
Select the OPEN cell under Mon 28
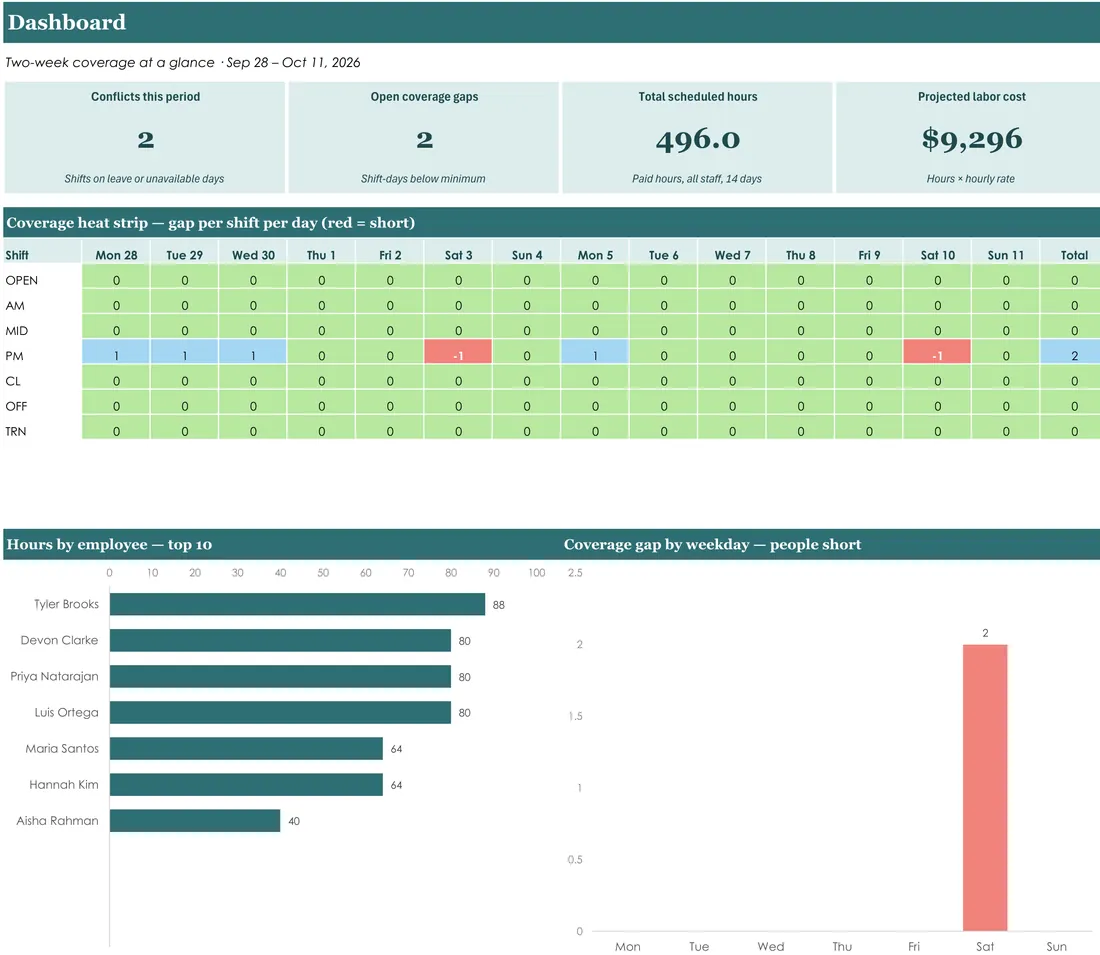[x=116, y=276]
